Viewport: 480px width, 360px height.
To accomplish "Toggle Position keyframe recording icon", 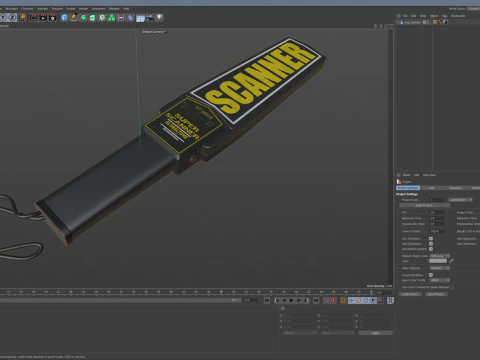I will (351, 300).
